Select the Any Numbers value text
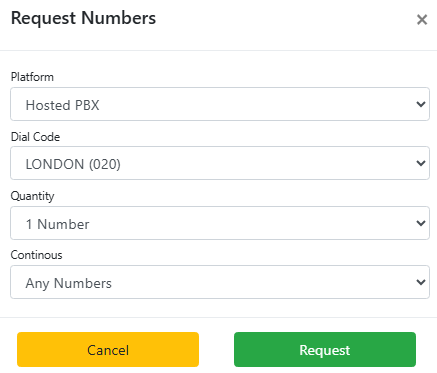 point(69,284)
